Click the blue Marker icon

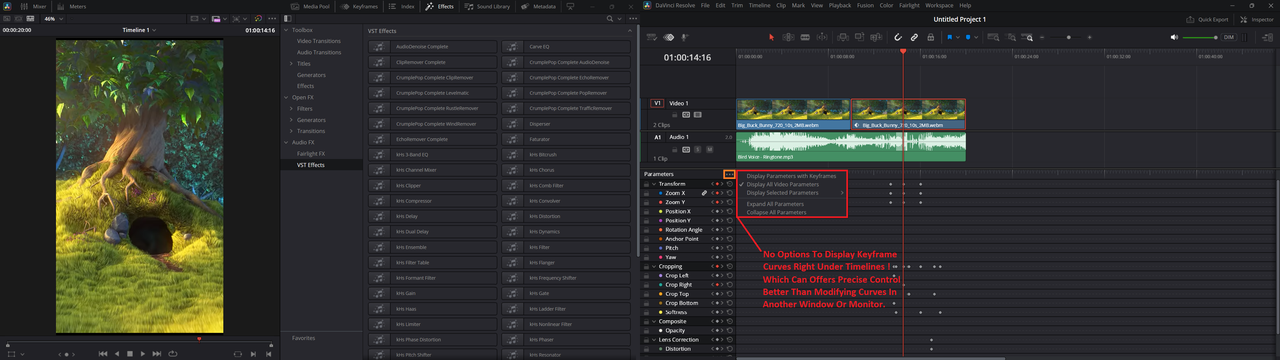(968, 37)
